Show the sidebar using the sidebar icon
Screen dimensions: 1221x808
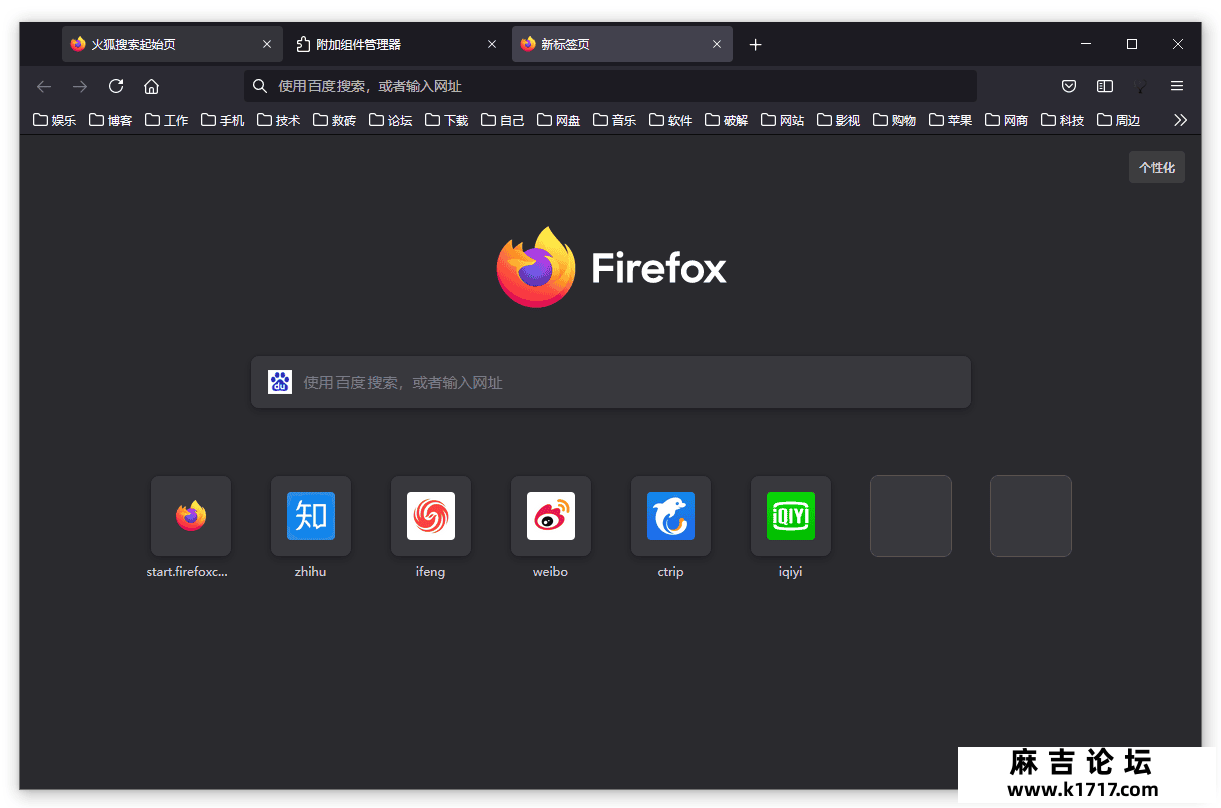1105,86
